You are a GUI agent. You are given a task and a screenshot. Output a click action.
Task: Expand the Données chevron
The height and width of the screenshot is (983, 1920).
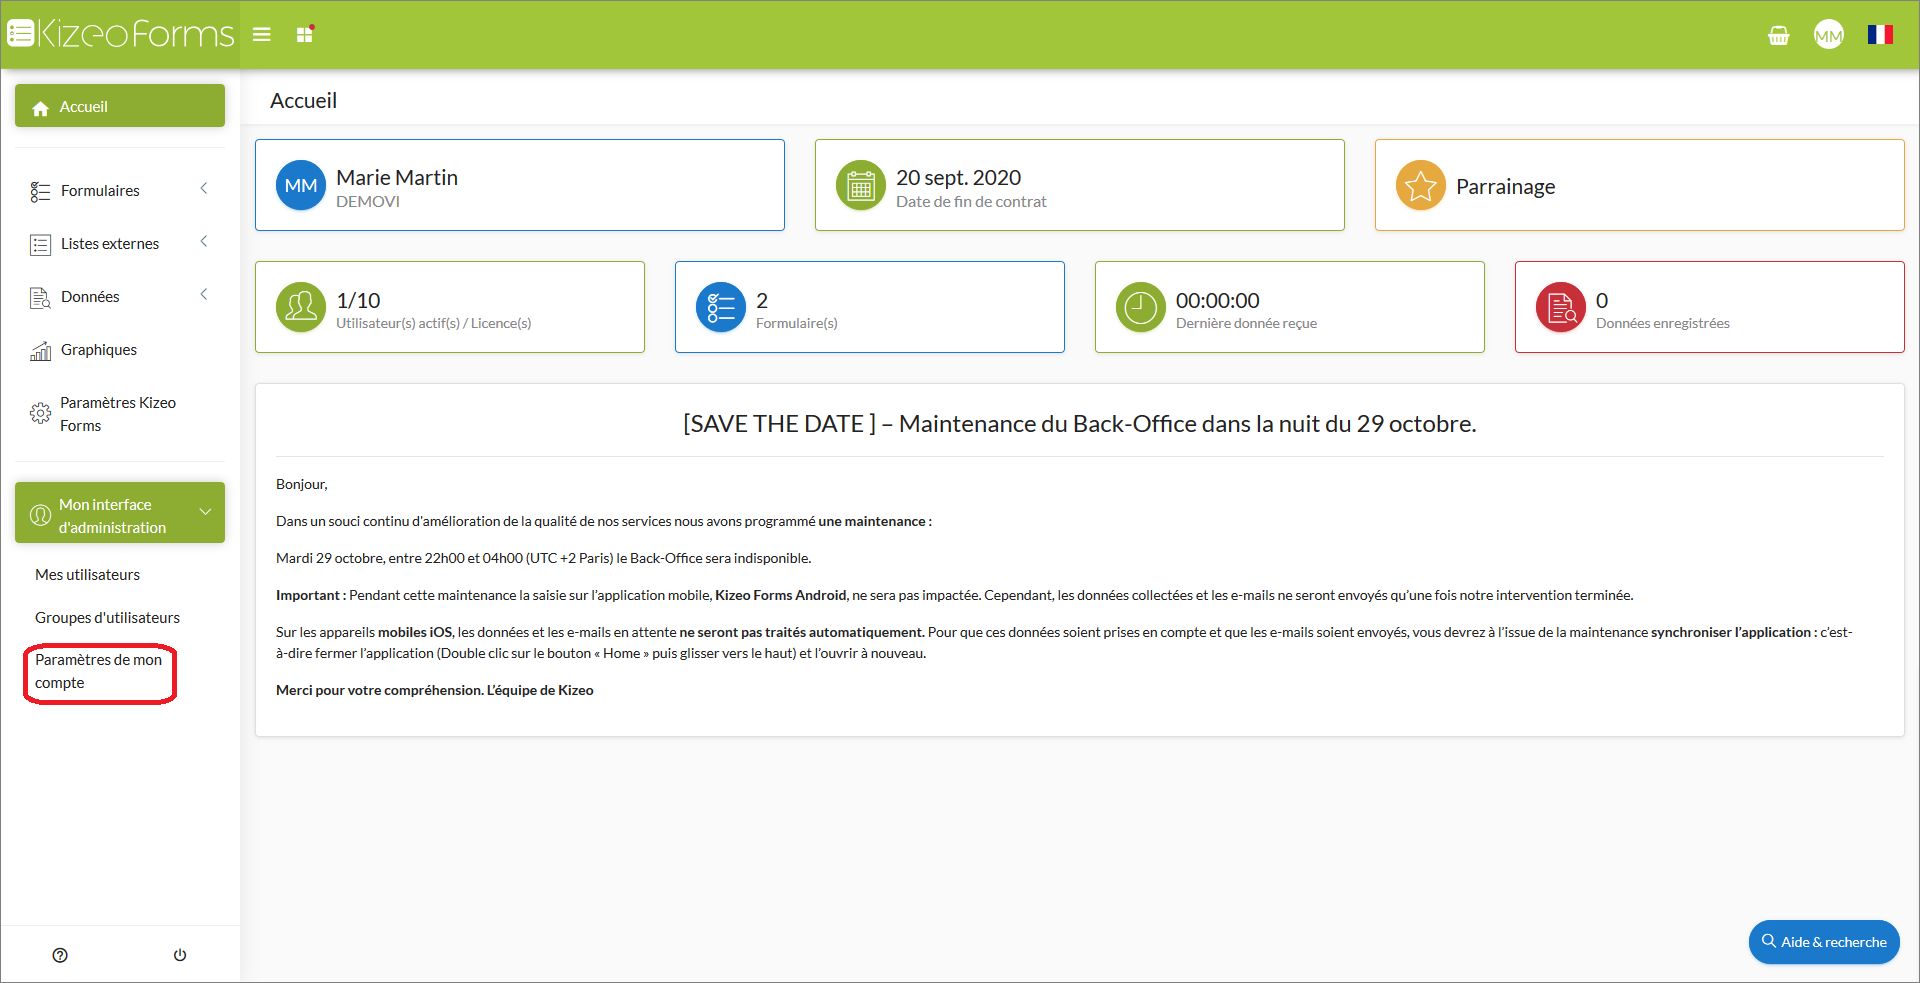coord(204,295)
